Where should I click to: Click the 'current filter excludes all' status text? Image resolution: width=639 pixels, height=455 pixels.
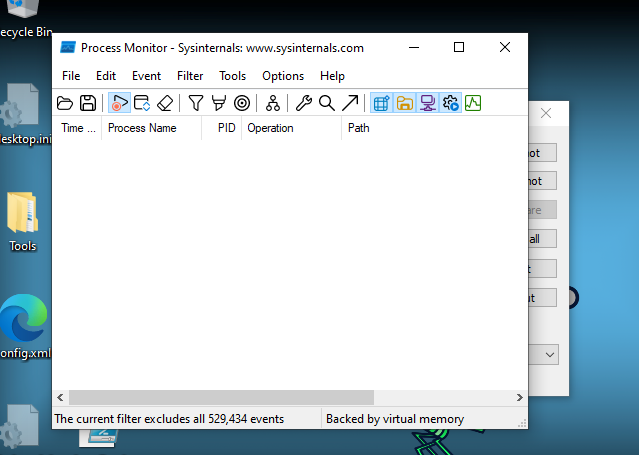[169, 419]
